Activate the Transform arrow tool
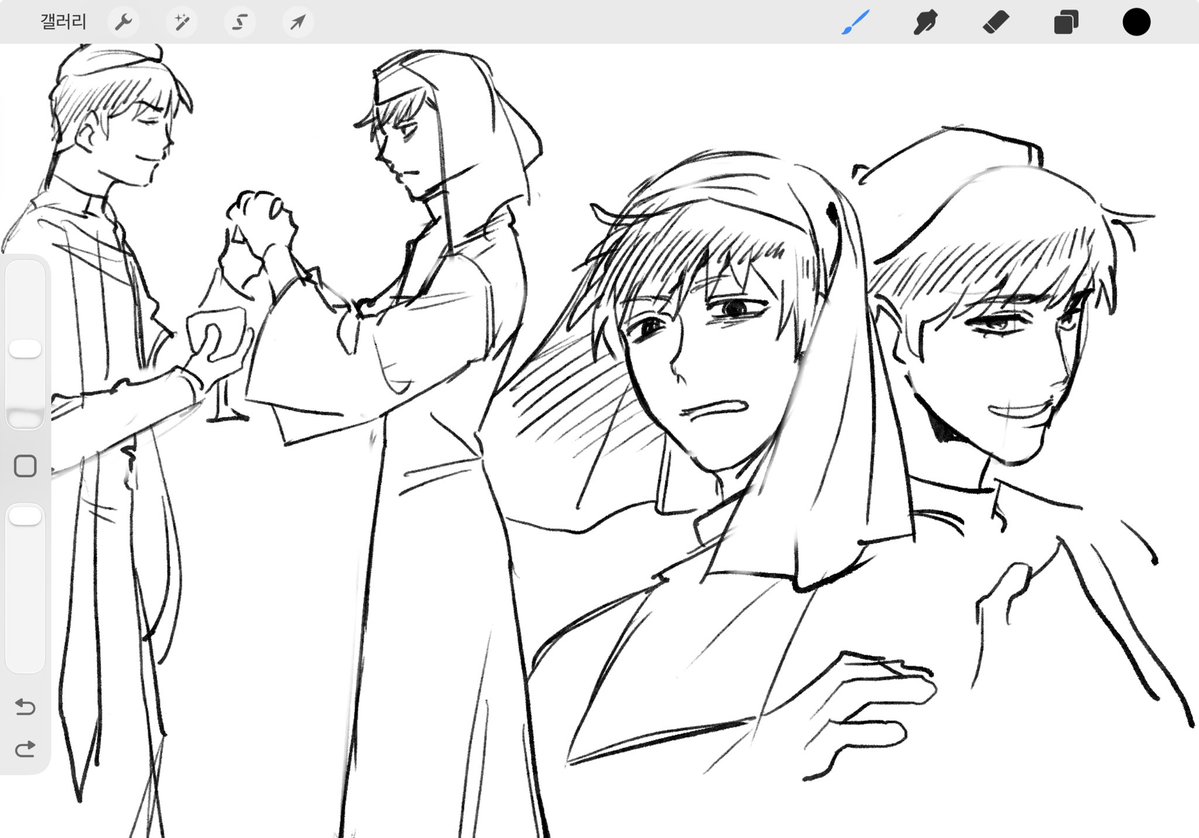Viewport: 1199px width, 838px height. point(297,22)
